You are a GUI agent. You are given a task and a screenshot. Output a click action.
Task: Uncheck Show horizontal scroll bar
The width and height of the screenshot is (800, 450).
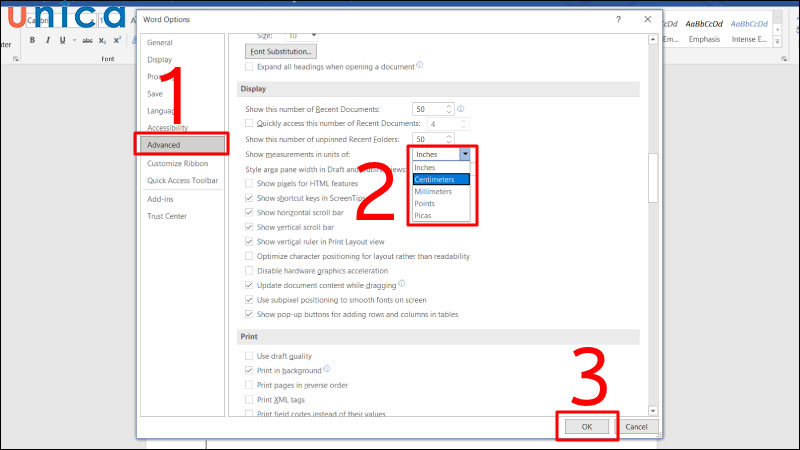coord(250,213)
